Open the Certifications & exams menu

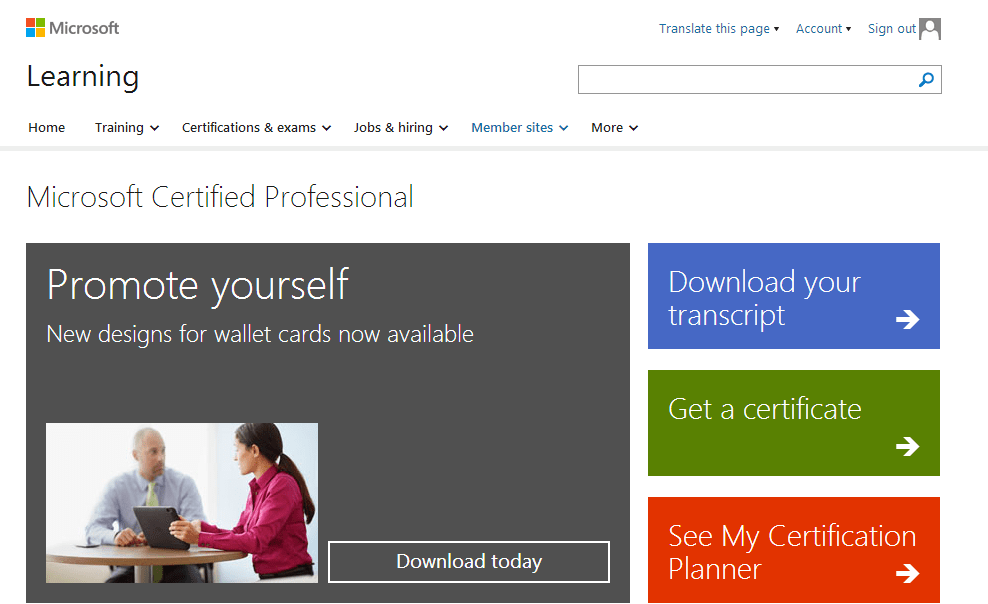(256, 128)
